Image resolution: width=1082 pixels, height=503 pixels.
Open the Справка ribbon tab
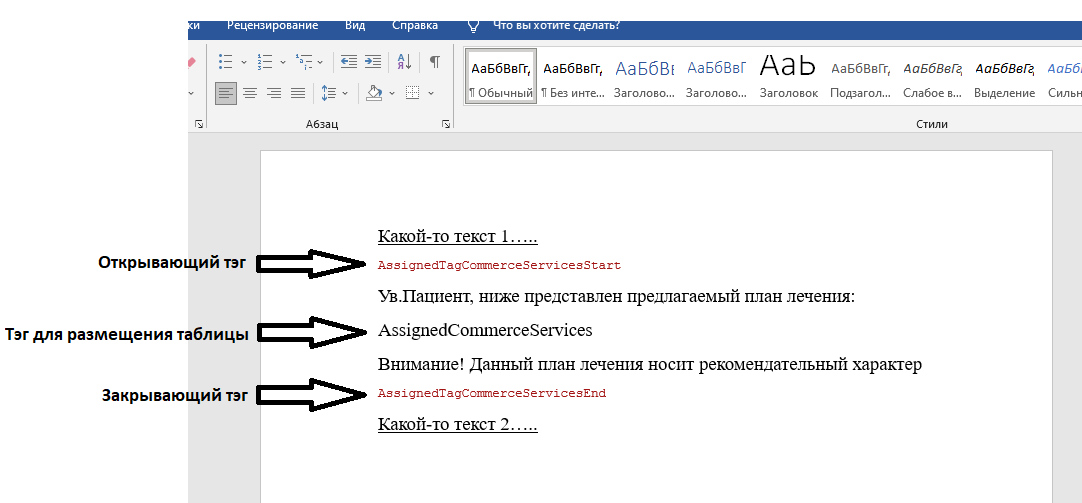pyautogui.click(x=415, y=26)
